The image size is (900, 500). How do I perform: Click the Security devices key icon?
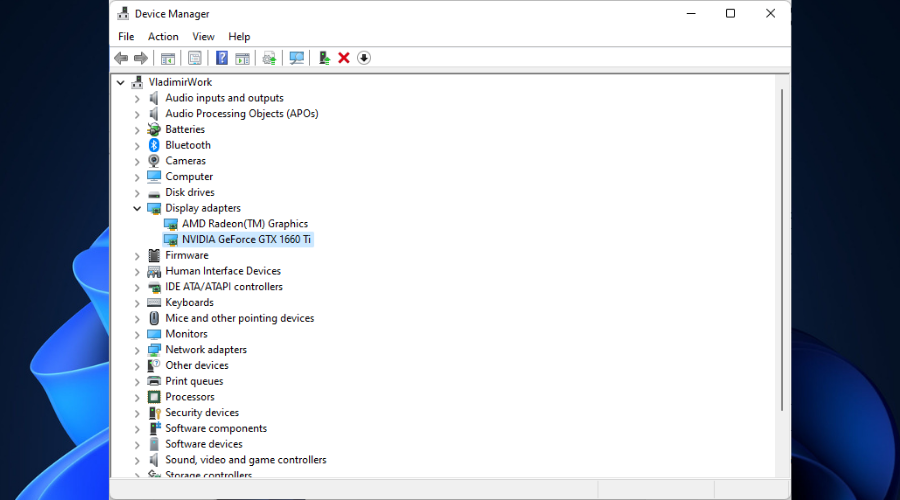point(154,413)
